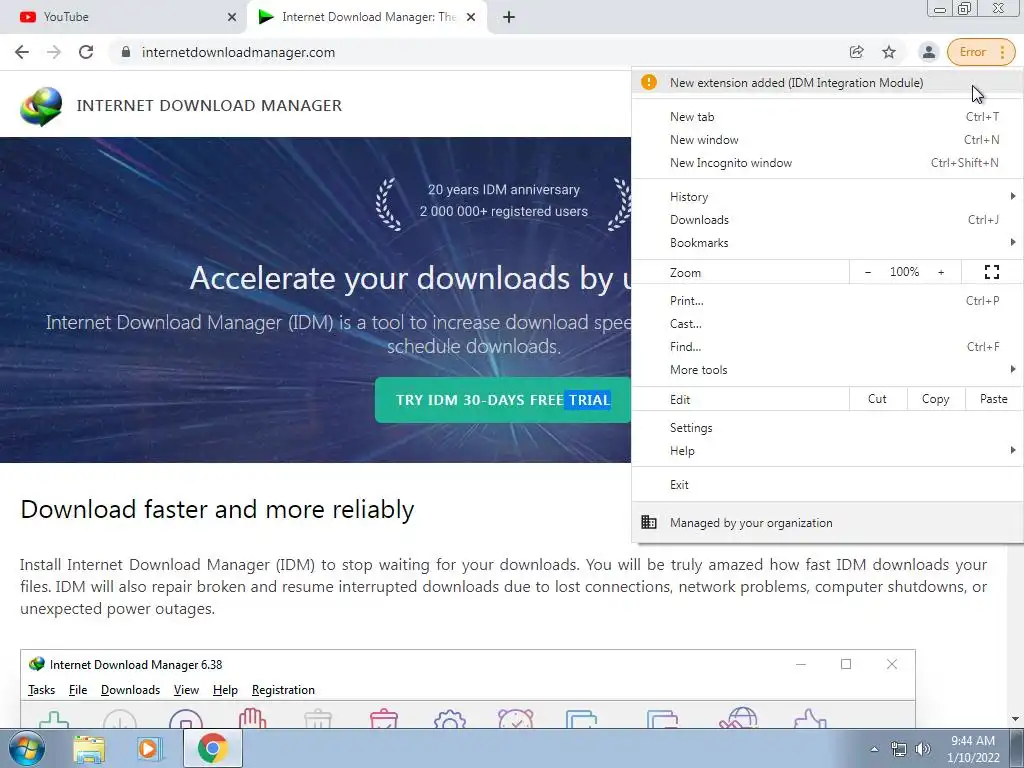Open Settings from Chrome menu
This screenshot has height=768, width=1024.
pyautogui.click(x=827, y=428)
